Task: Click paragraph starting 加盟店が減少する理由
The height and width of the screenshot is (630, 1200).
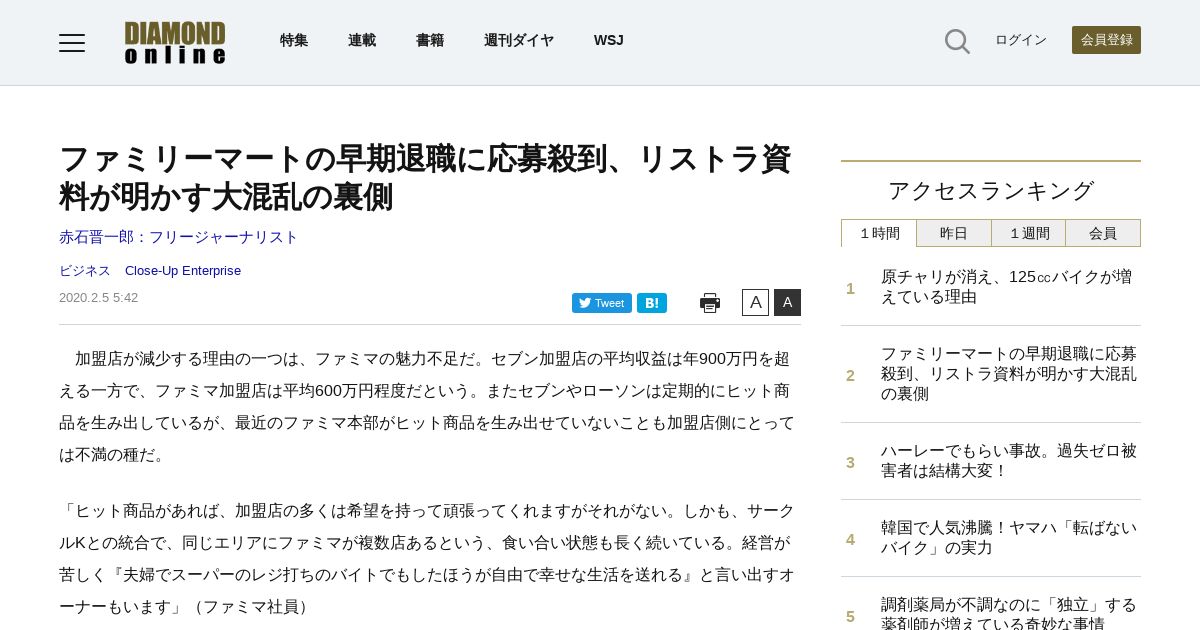Action: point(429,407)
